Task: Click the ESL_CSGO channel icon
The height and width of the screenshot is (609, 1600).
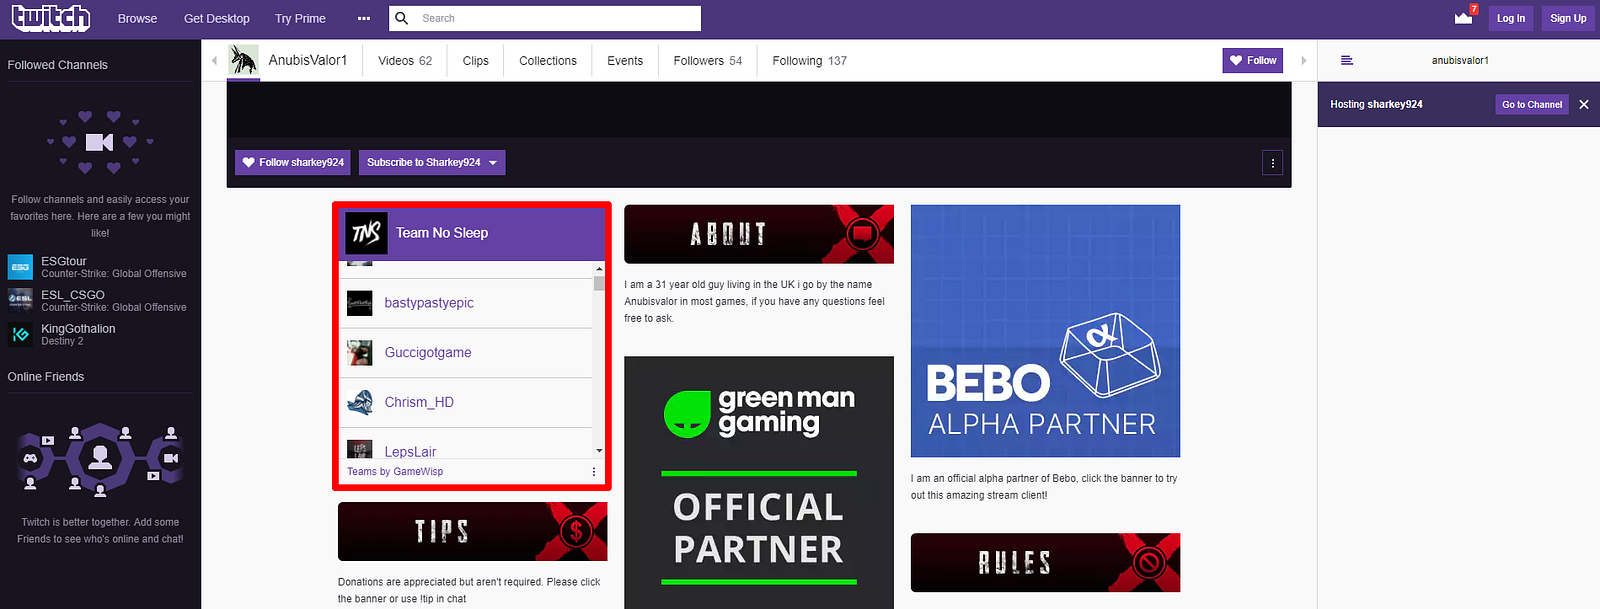Action: (20, 300)
